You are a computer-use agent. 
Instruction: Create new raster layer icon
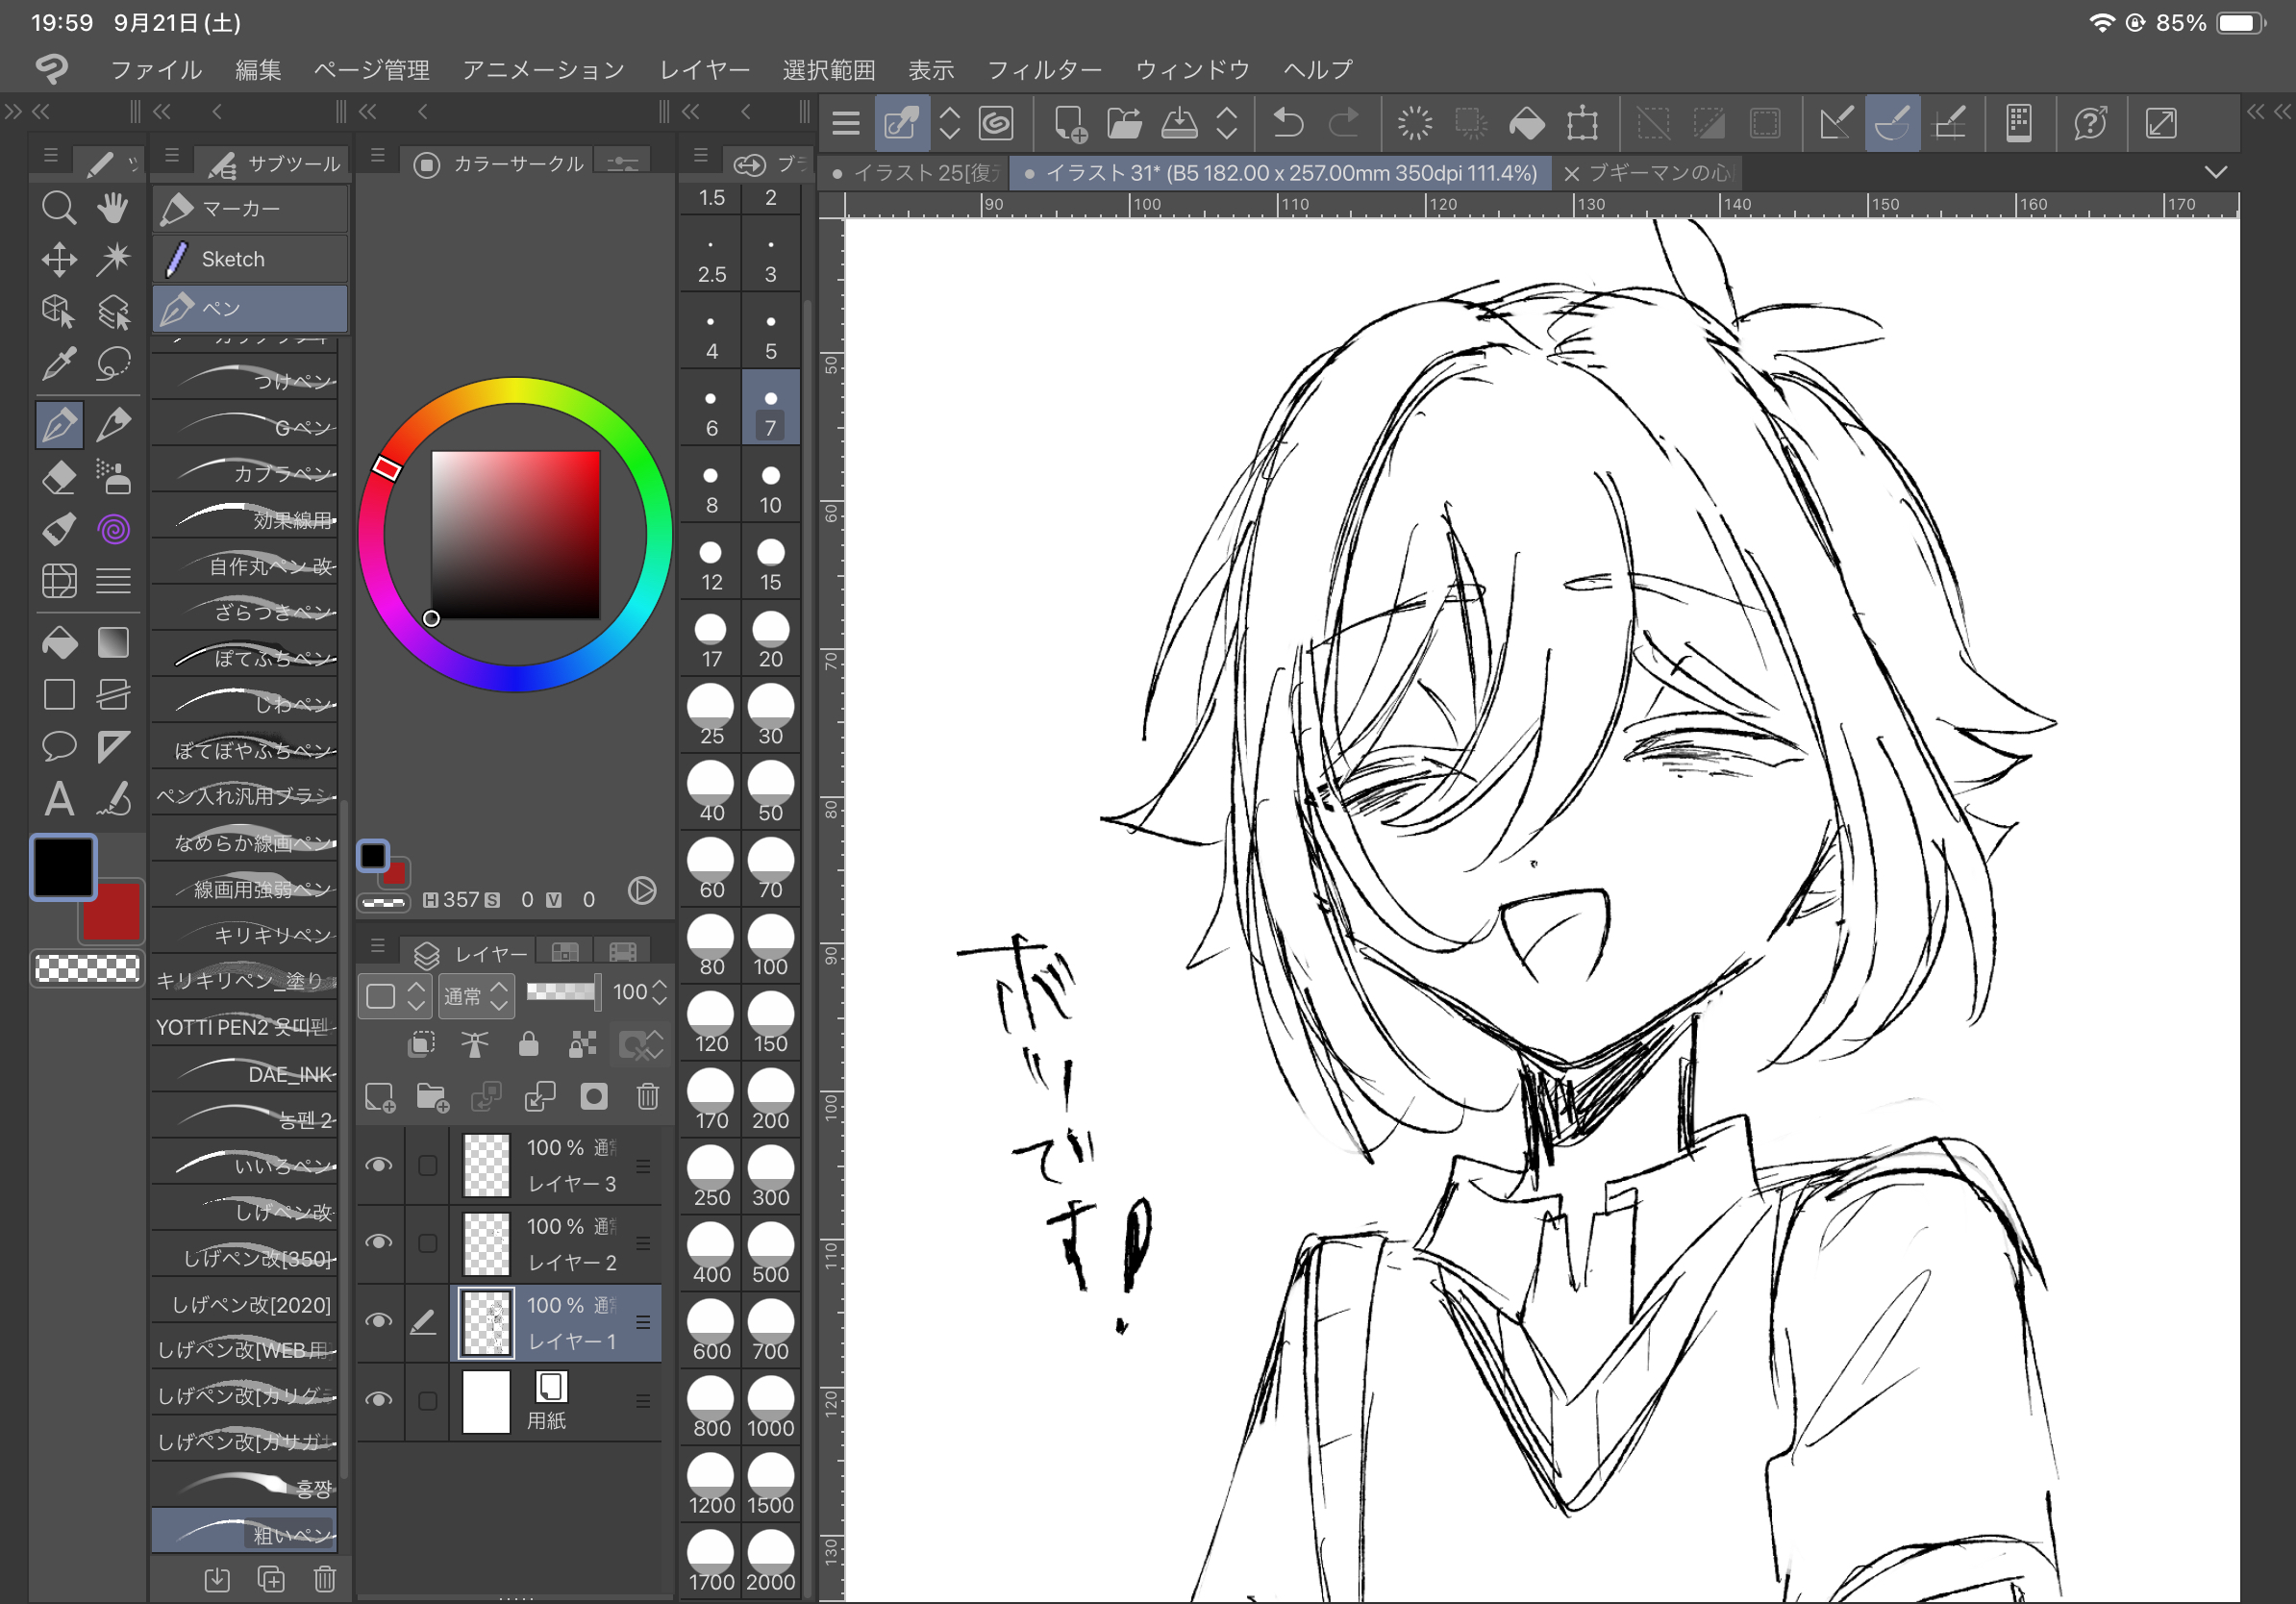coord(380,1097)
